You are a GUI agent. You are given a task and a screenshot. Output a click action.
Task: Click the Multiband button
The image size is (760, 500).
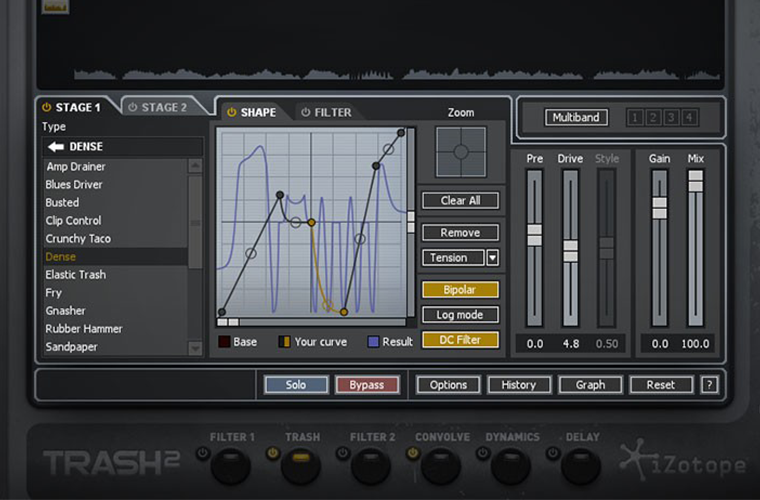[x=576, y=117]
